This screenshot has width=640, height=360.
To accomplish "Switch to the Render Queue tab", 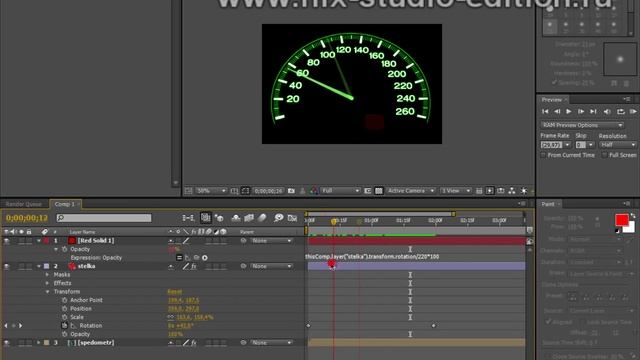I will pos(24,204).
